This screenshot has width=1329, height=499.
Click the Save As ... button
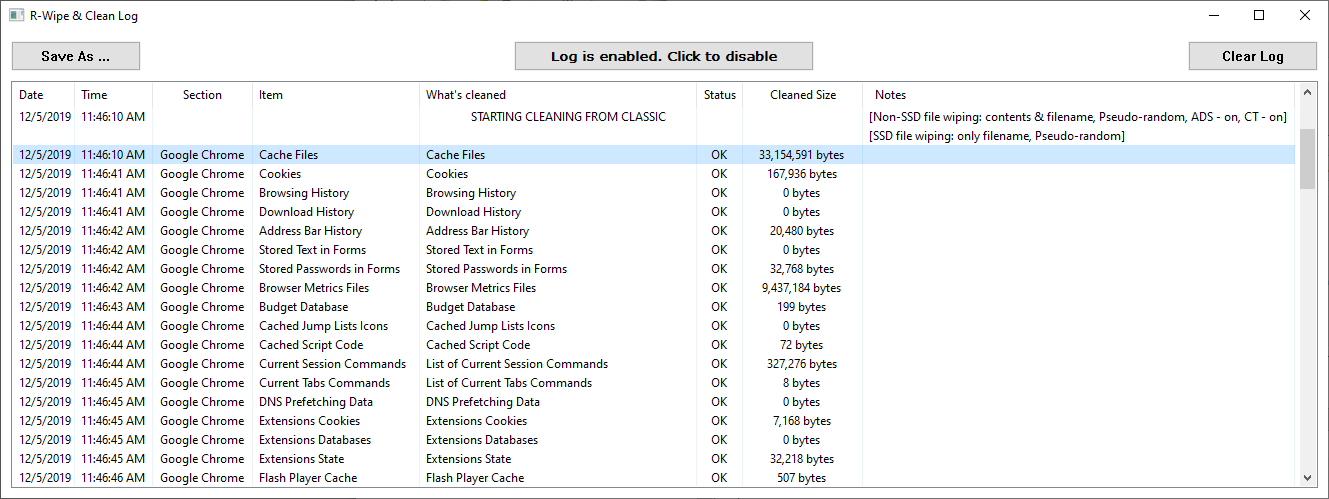coord(76,56)
